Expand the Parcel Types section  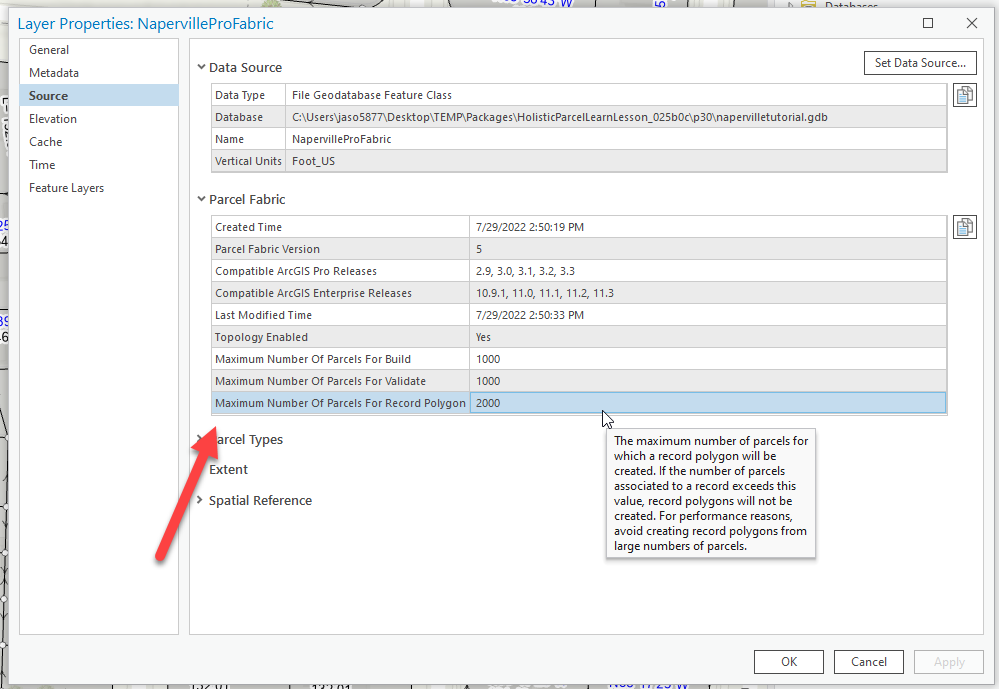pos(202,439)
